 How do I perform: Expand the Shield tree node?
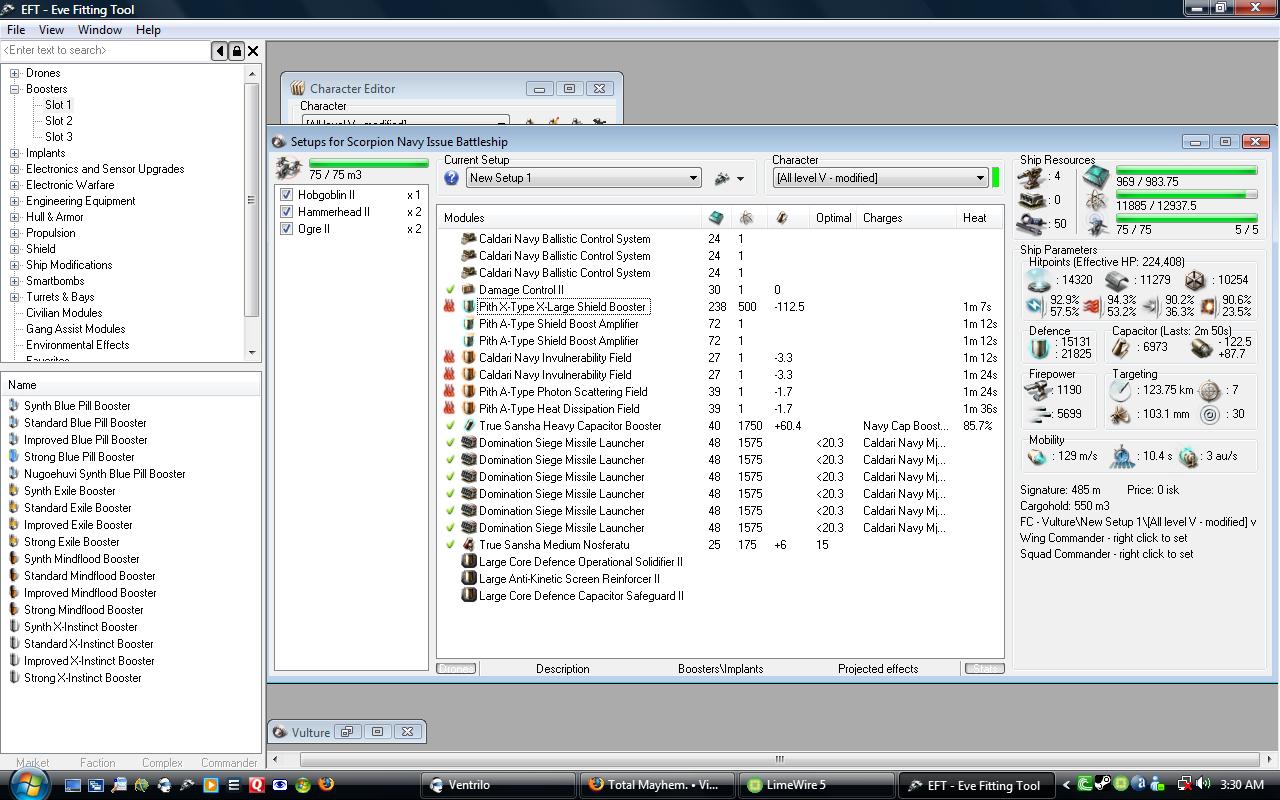pos(15,249)
